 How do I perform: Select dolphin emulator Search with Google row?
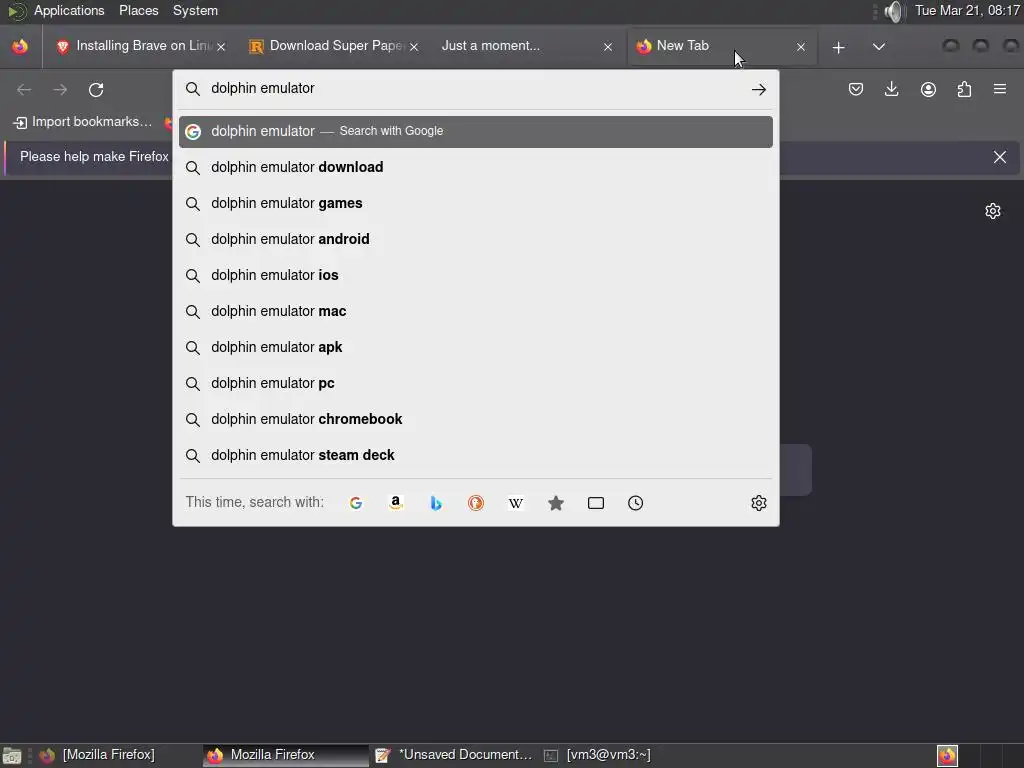click(475, 131)
